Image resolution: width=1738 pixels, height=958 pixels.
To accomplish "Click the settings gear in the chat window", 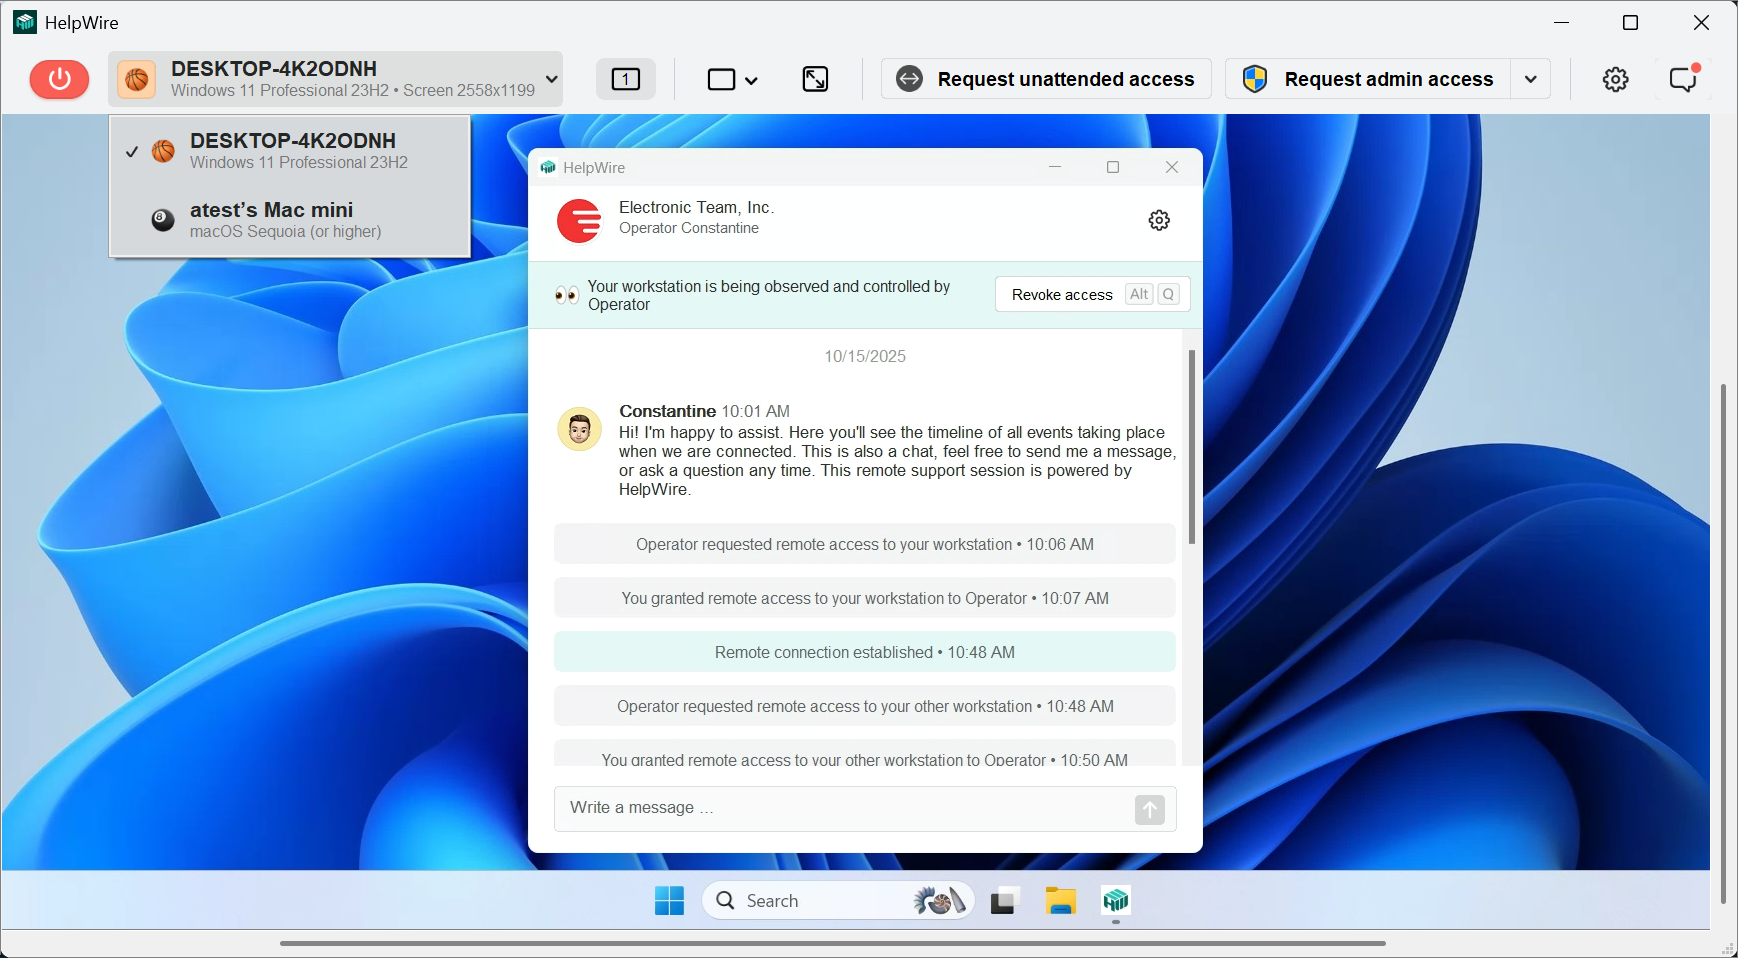I will click(1158, 220).
